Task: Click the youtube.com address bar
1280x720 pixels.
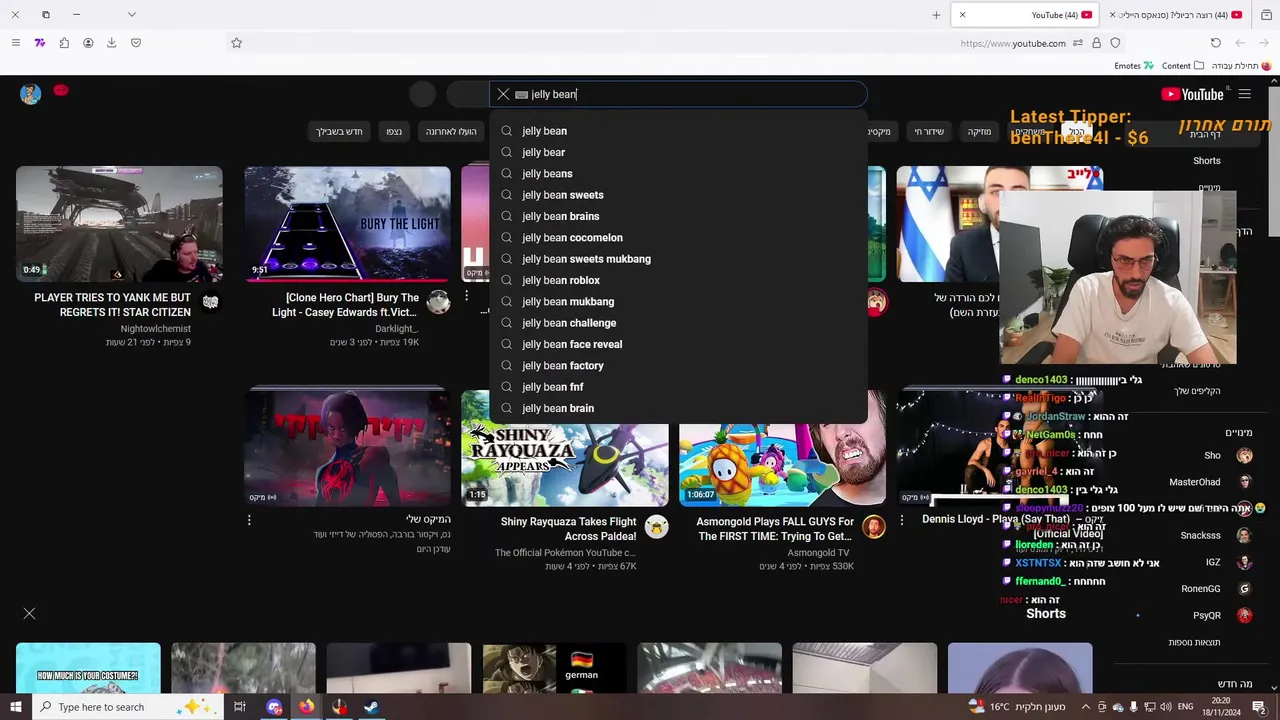Action: point(1013,43)
